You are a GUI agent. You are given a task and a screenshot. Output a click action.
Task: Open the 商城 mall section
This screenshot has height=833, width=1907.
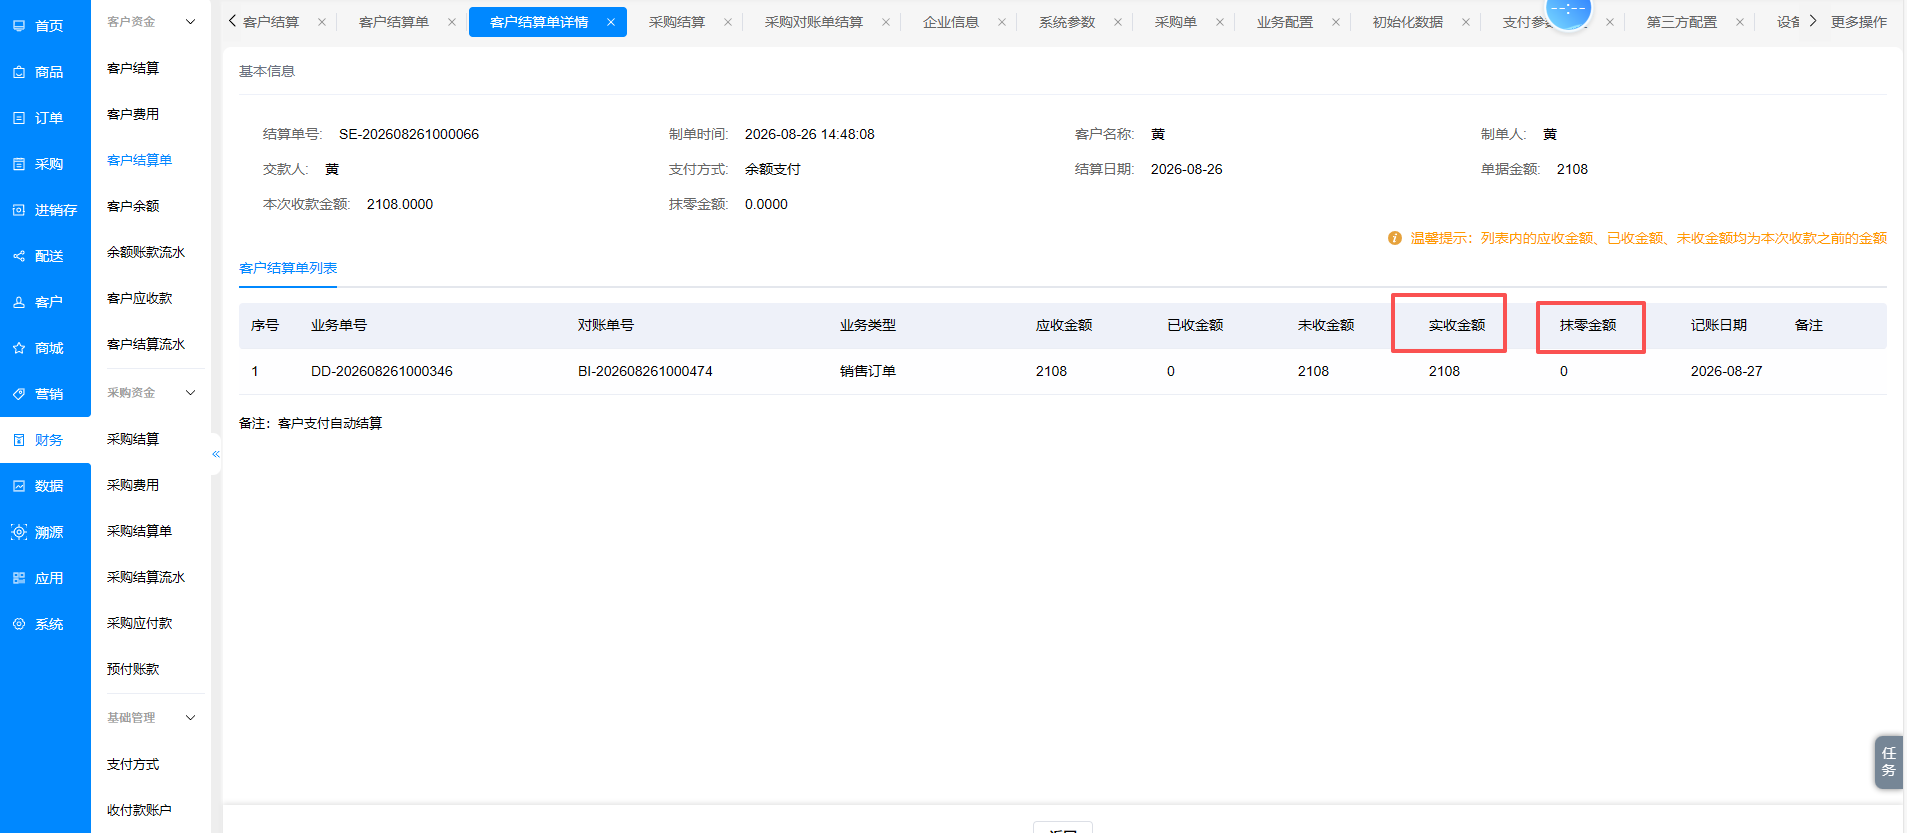pos(45,348)
